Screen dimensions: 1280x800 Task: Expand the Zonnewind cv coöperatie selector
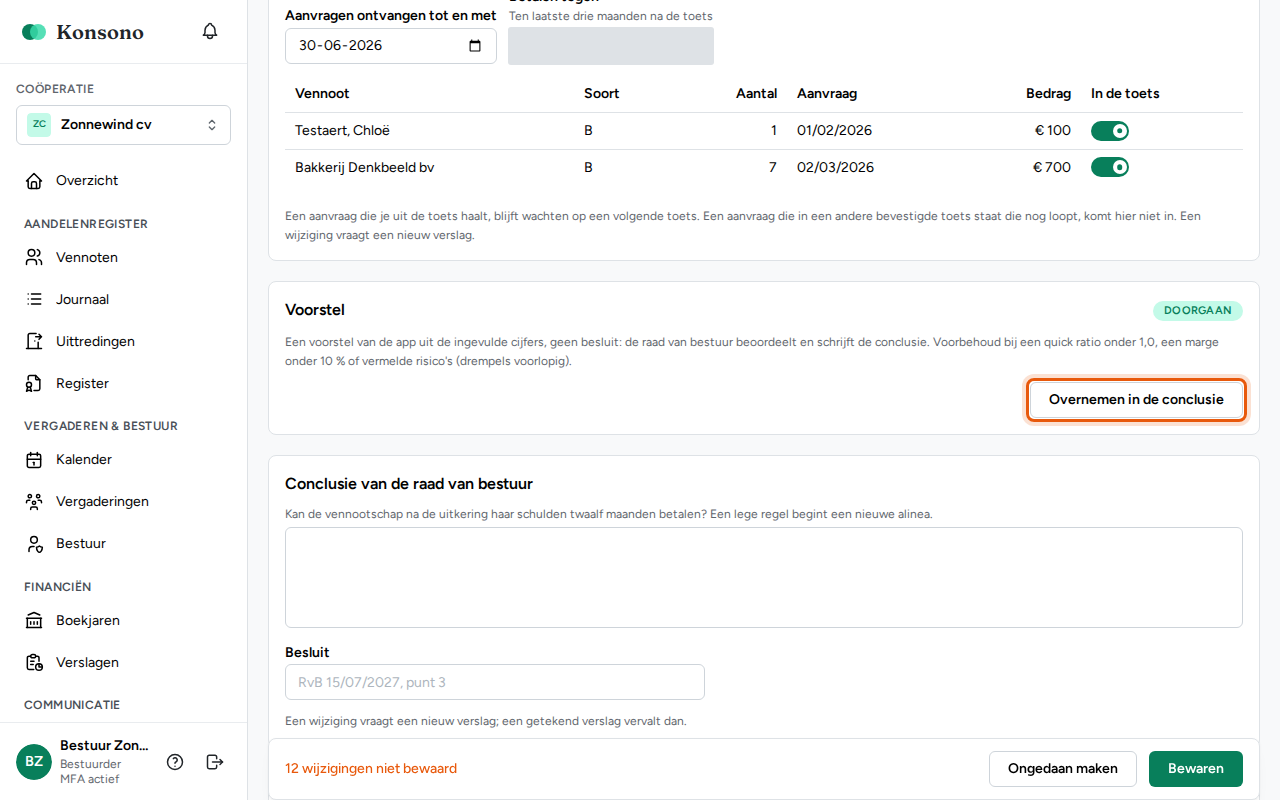[x=124, y=125]
